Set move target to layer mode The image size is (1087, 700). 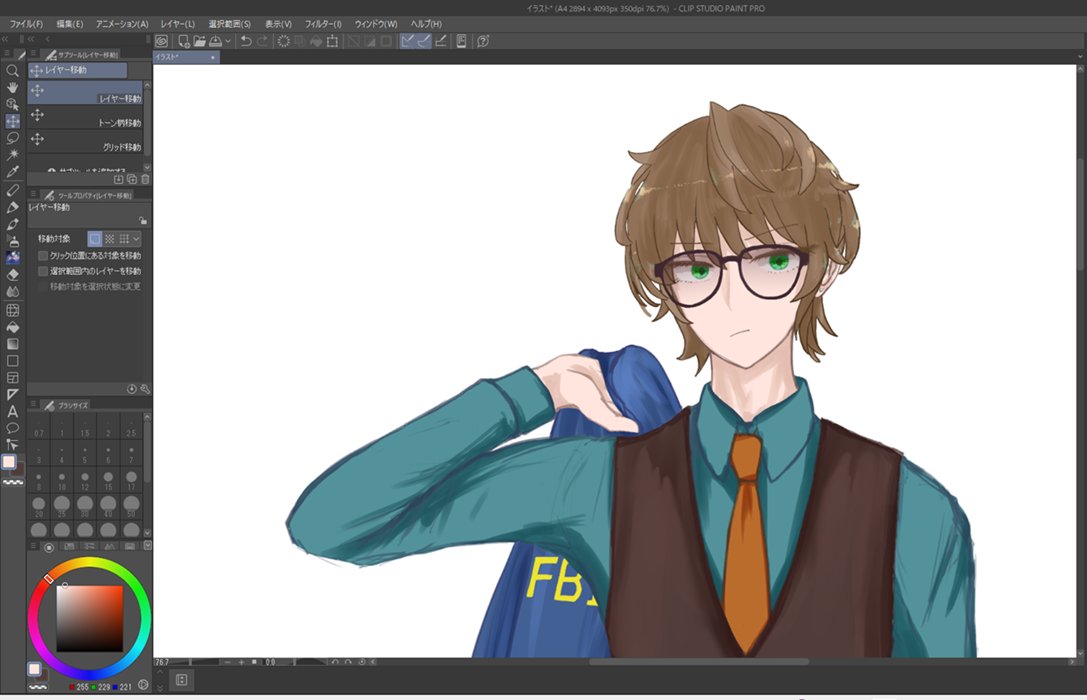[x=95, y=239]
